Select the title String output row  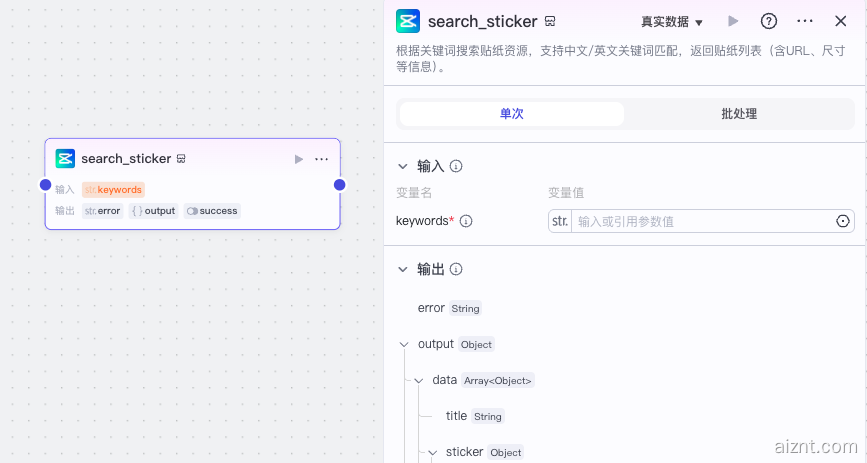[x=474, y=416]
